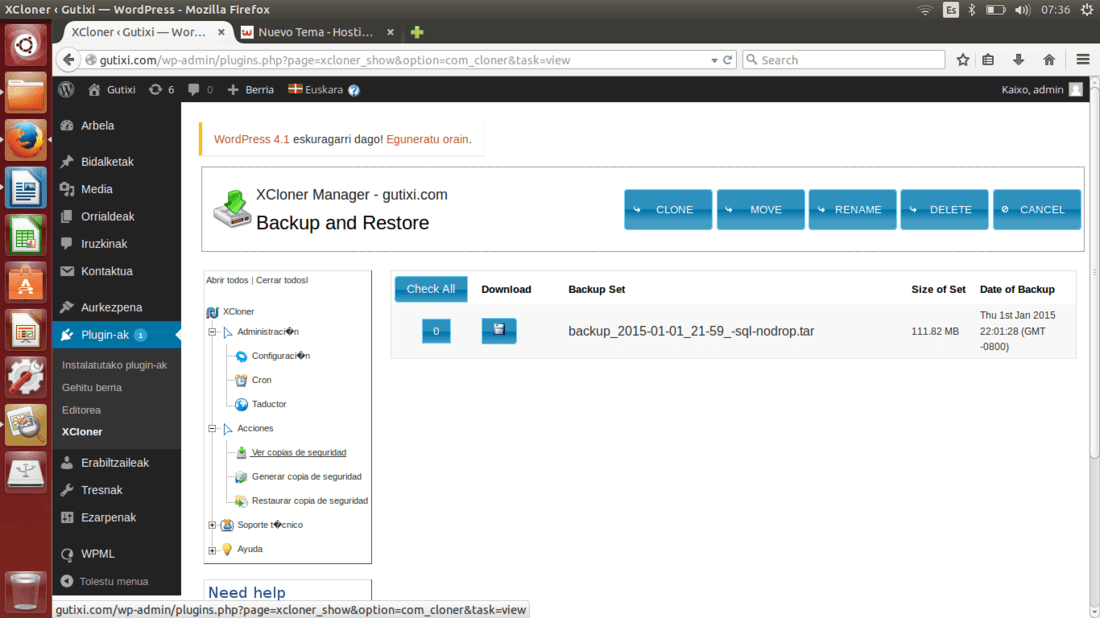Open the Ubuntu Dash launcher icon

coord(25,45)
